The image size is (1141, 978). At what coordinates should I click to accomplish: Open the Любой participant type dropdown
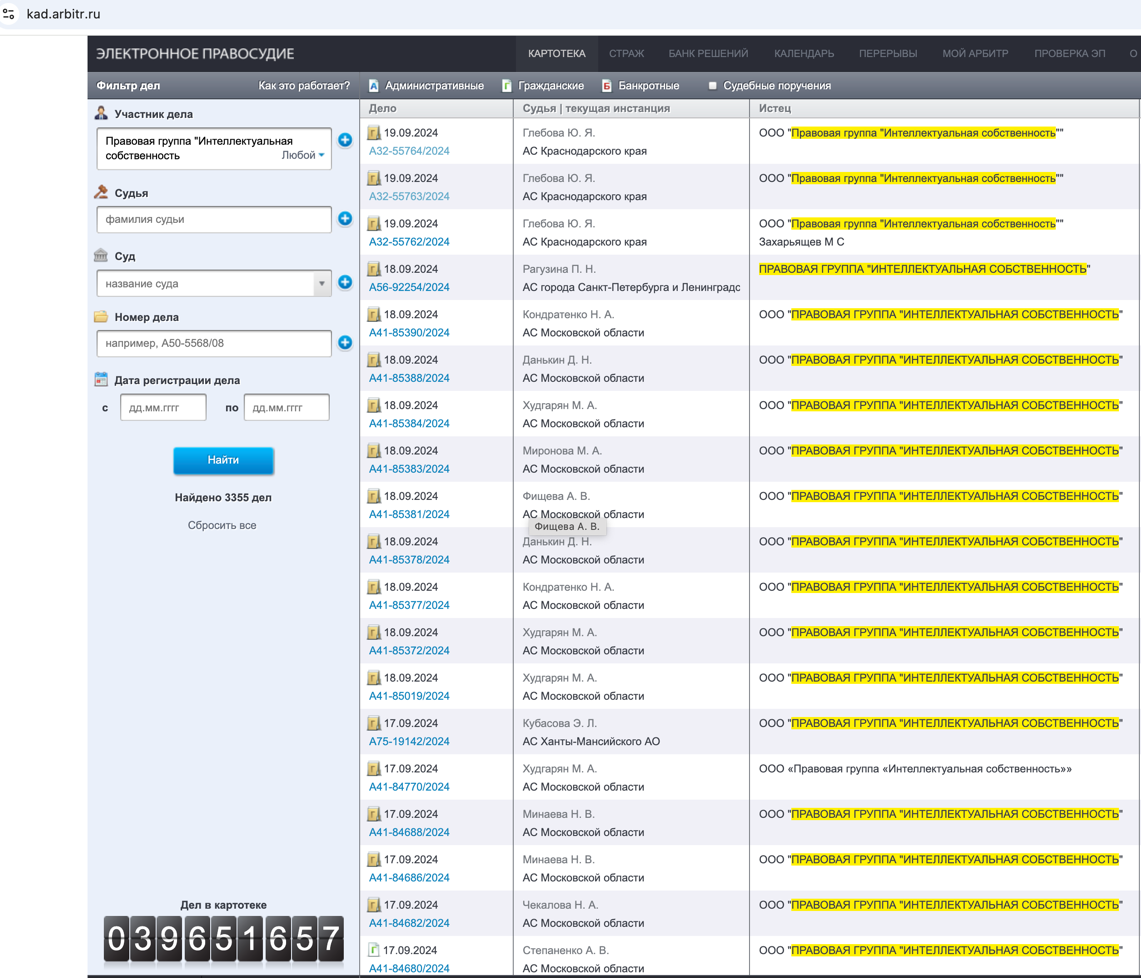tap(303, 155)
